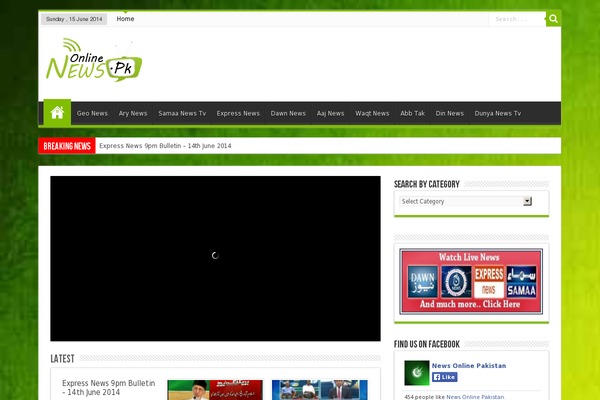The width and height of the screenshot is (600, 400).
Task: Open latest post Express News 9pm Bulletin 14th June
Action: point(109,387)
